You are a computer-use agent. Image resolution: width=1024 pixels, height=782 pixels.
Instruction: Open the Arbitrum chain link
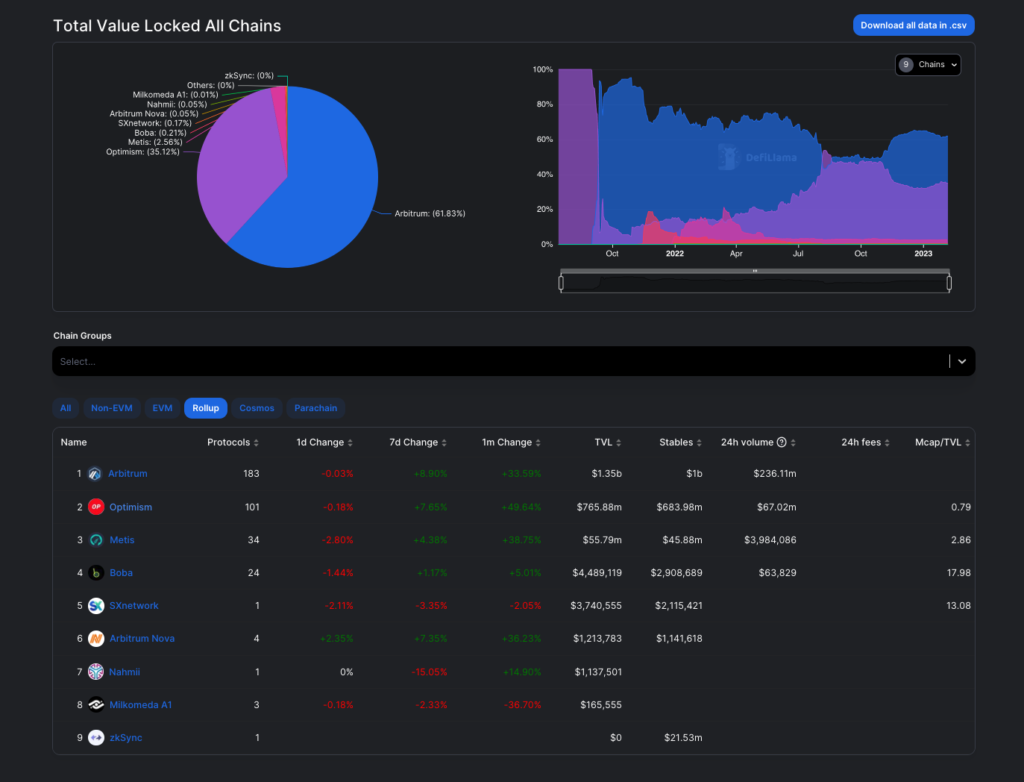tap(128, 474)
